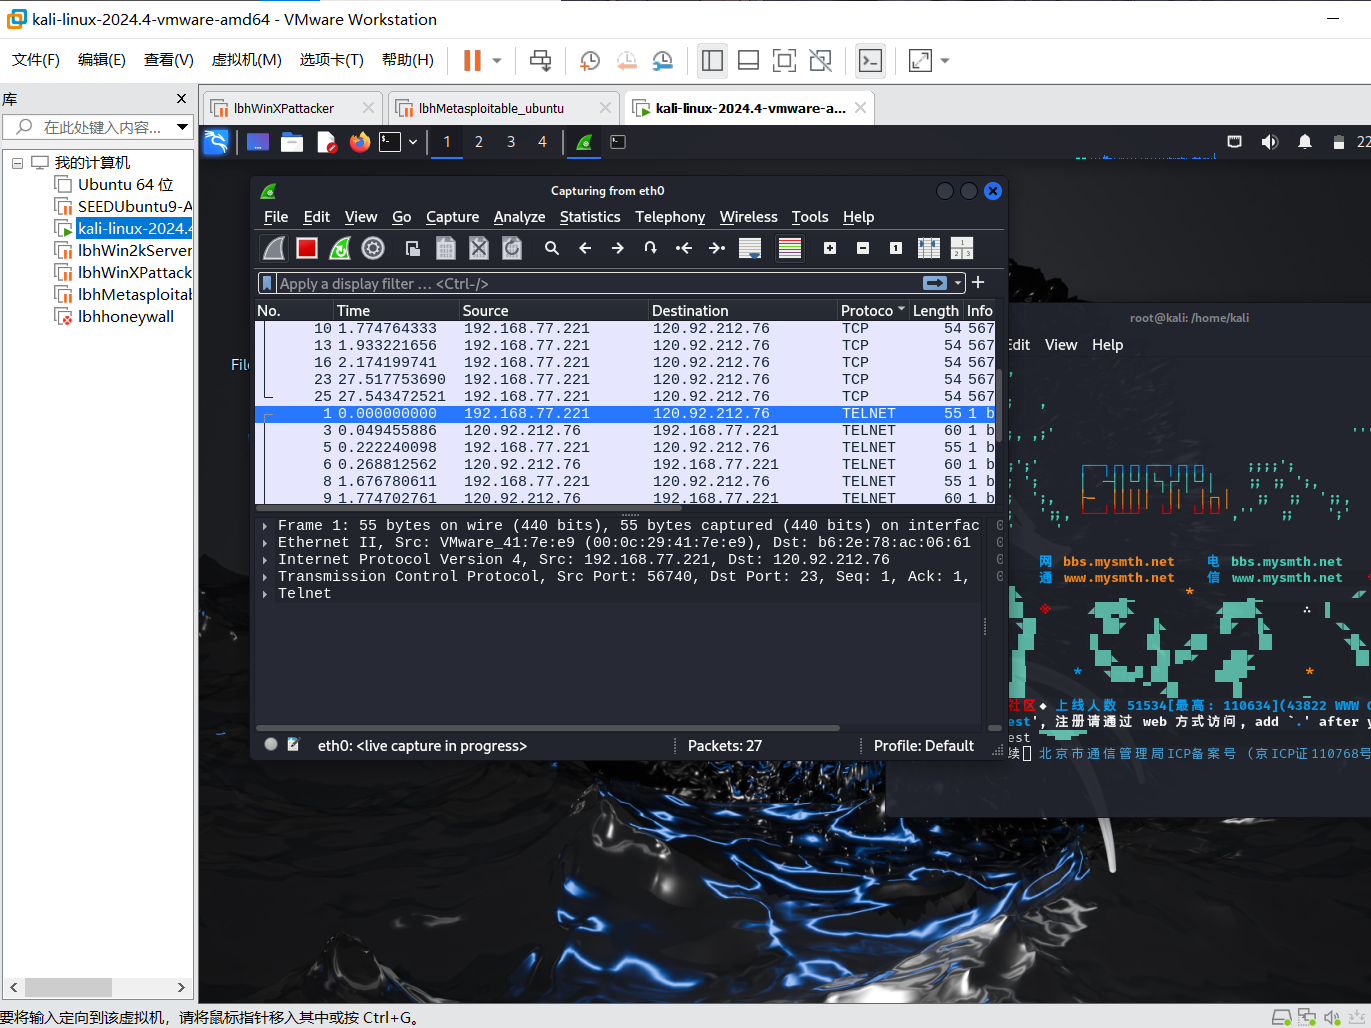Image resolution: width=1371 pixels, height=1028 pixels.
Task: Expand Transmission Control Protocol row
Action: [265, 577]
